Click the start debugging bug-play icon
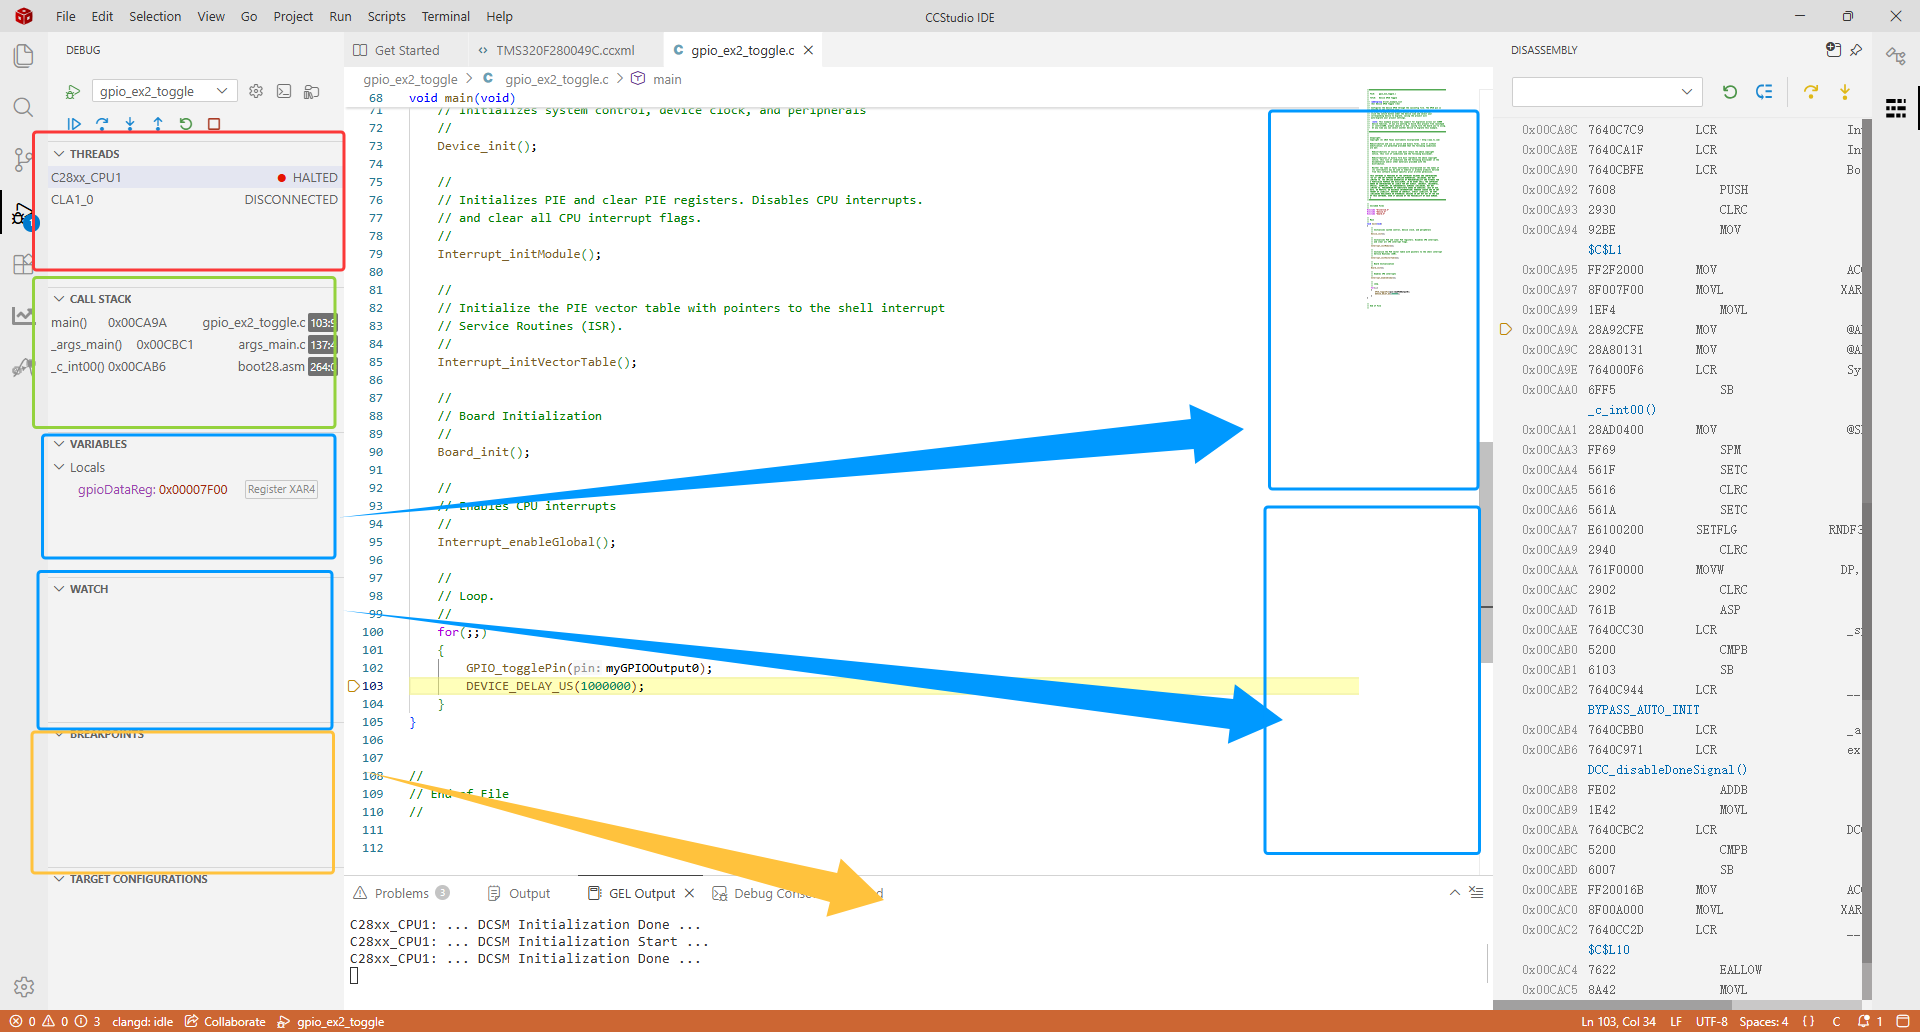The height and width of the screenshot is (1032, 1920). (73, 92)
